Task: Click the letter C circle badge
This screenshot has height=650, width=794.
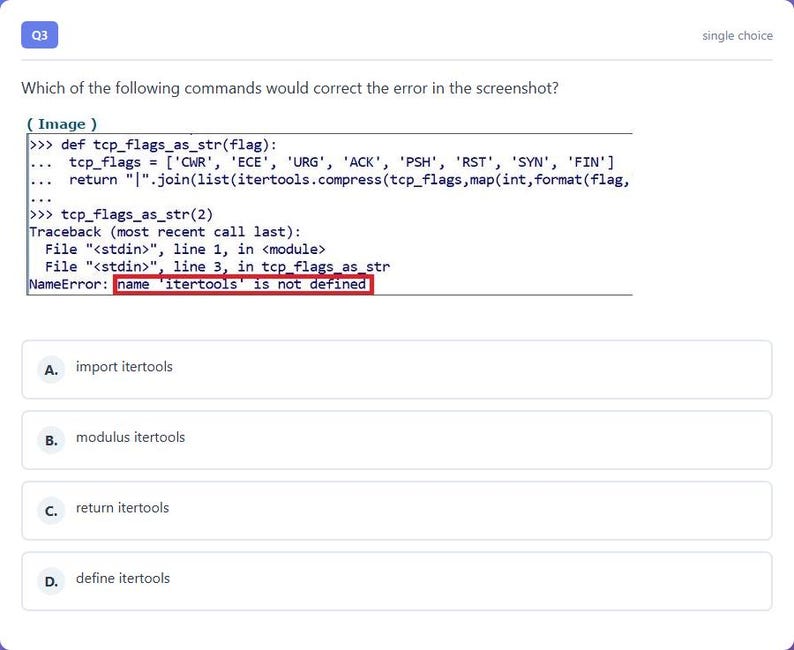Action: pyautogui.click(x=51, y=511)
